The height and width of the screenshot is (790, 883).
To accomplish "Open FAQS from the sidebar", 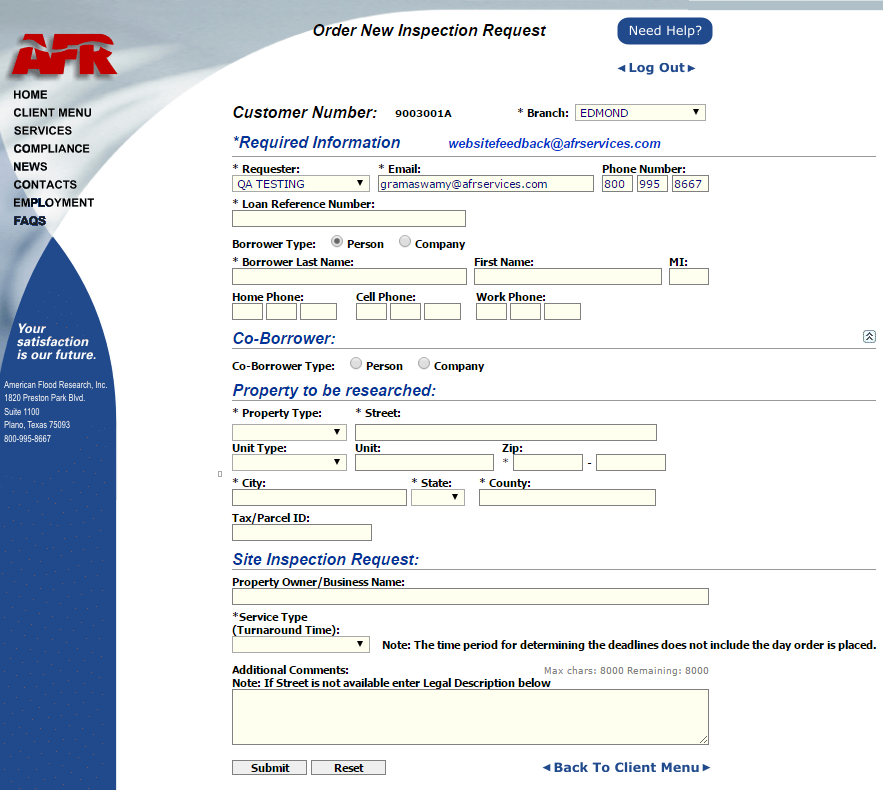I will (30, 221).
